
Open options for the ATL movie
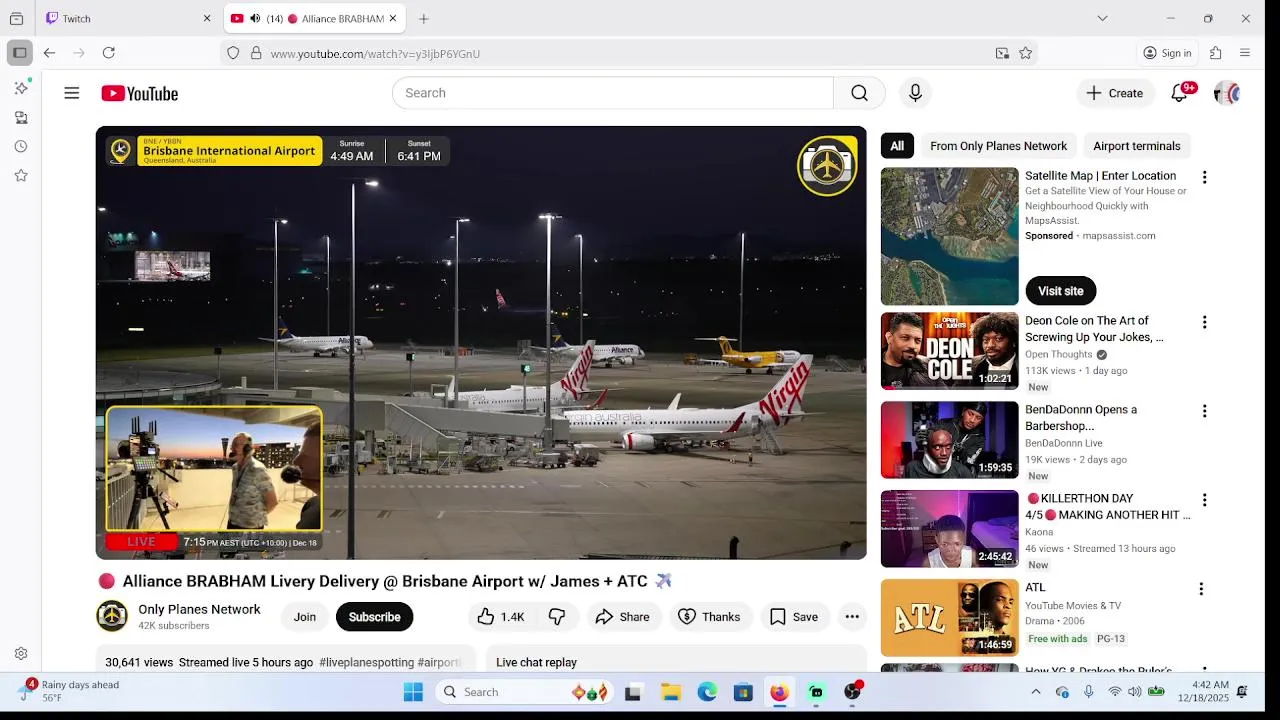point(1201,589)
